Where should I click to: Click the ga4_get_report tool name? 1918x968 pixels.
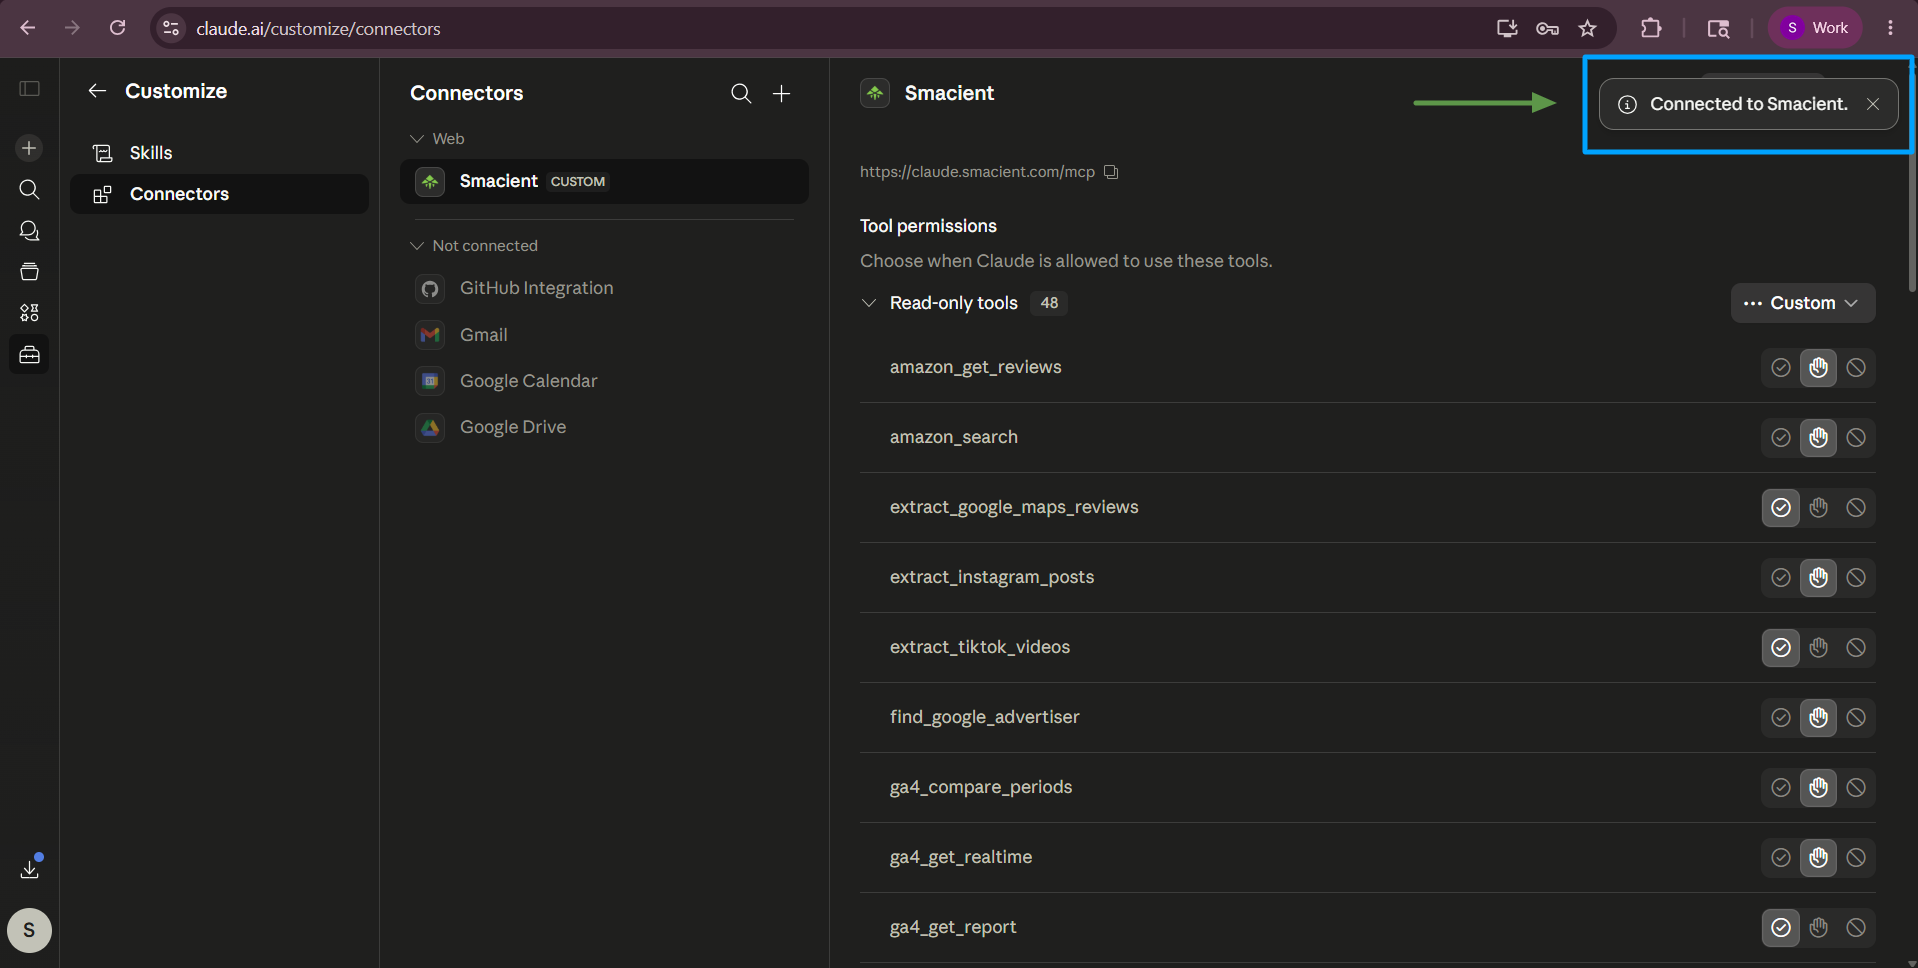pyautogui.click(x=953, y=928)
